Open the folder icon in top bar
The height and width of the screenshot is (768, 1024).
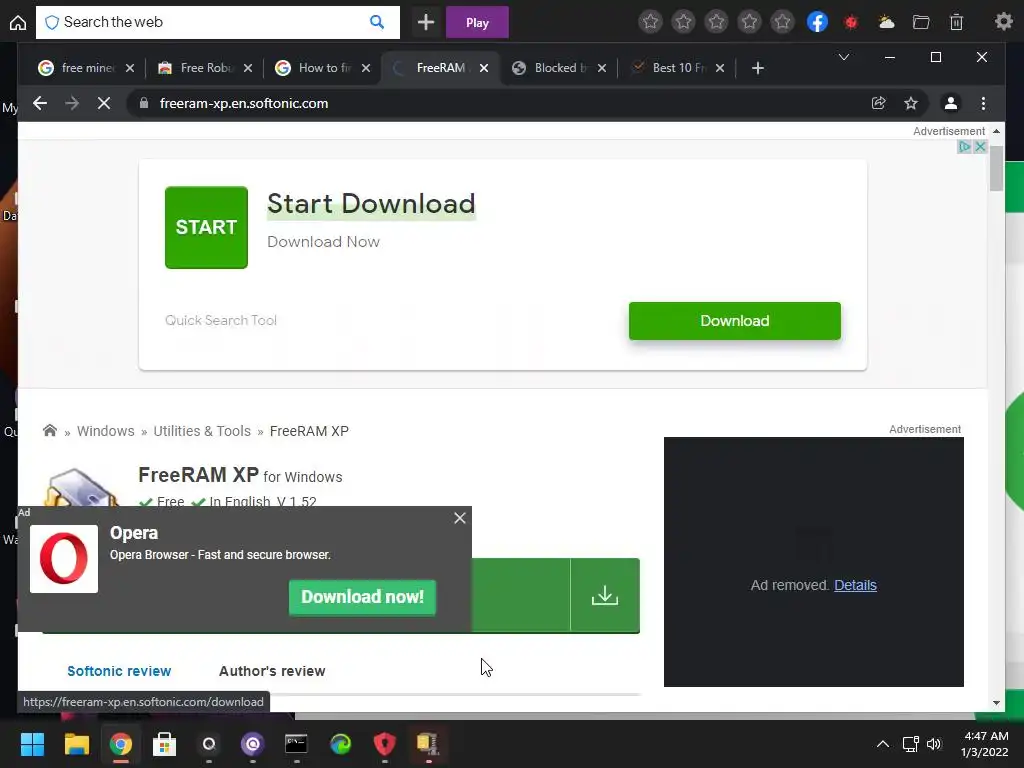(921, 22)
